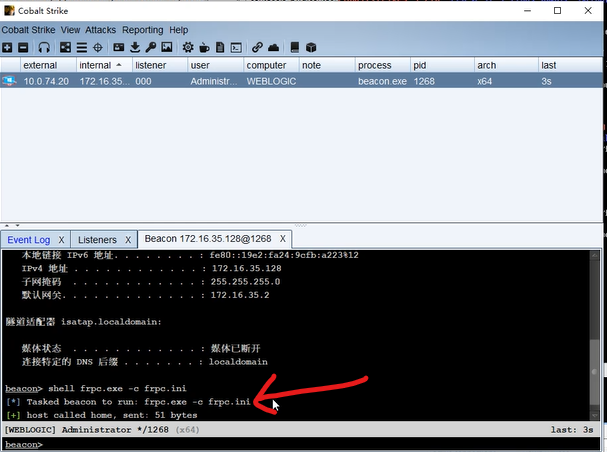Open the Cobalt Strike menu
This screenshot has height=452, width=607.
click(x=28, y=30)
